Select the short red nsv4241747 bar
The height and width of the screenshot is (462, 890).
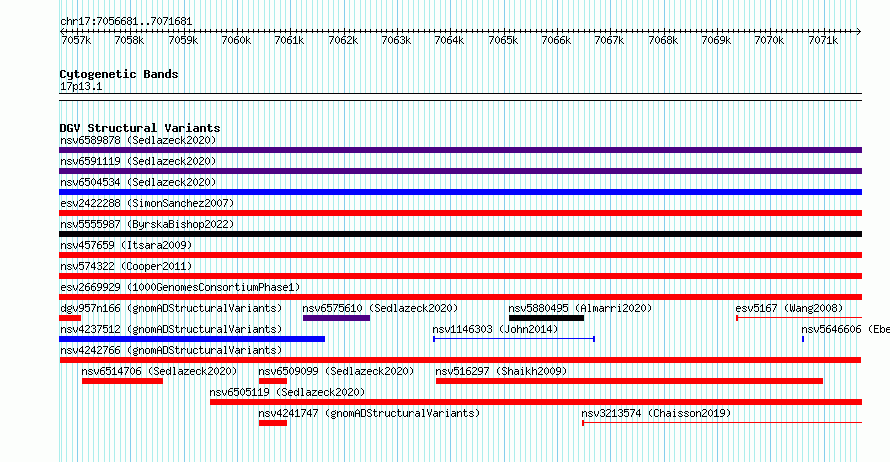point(273,423)
